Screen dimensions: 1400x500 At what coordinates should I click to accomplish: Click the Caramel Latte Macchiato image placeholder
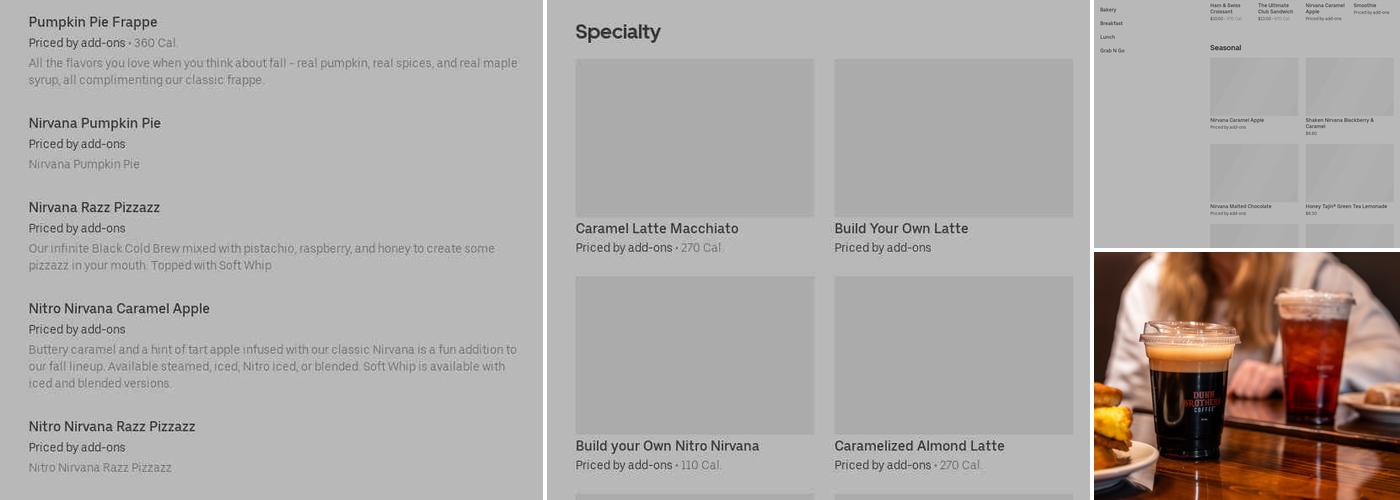[x=694, y=137]
